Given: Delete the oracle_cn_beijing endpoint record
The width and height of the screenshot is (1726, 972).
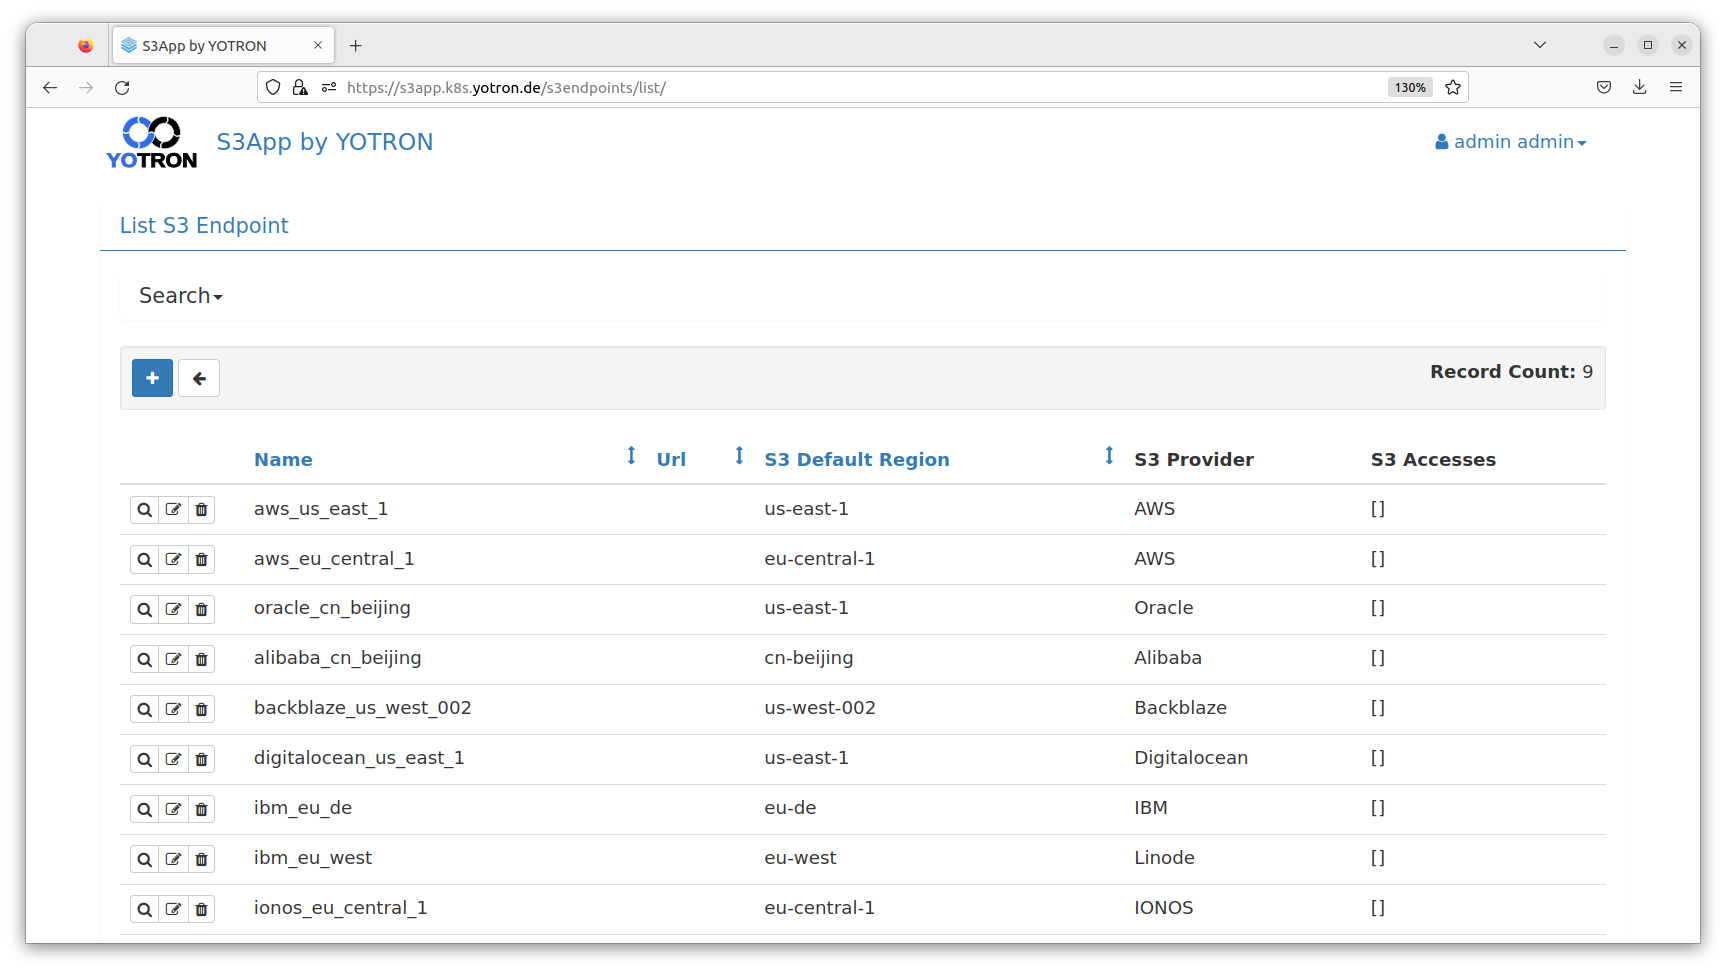Looking at the screenshot, I should coord(201,610).
